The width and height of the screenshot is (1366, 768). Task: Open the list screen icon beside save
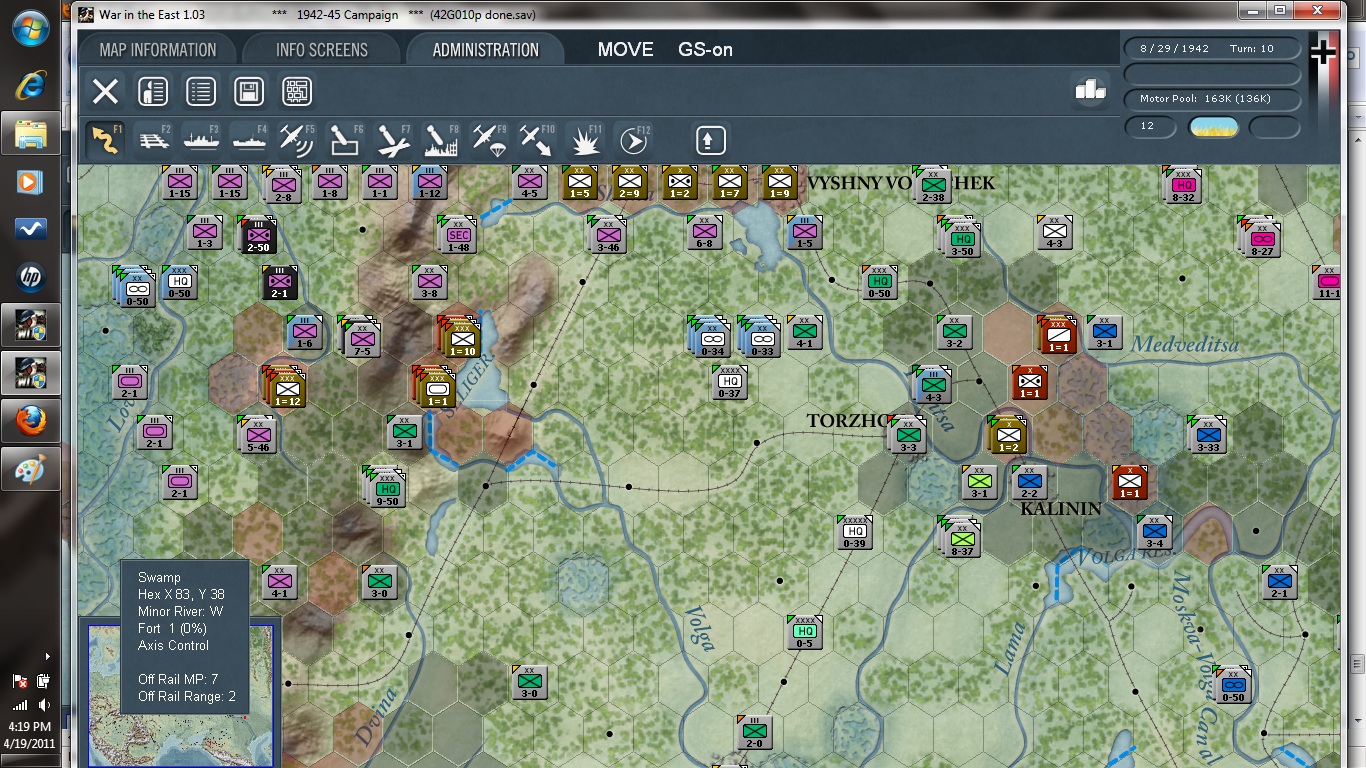pos(201,92)
